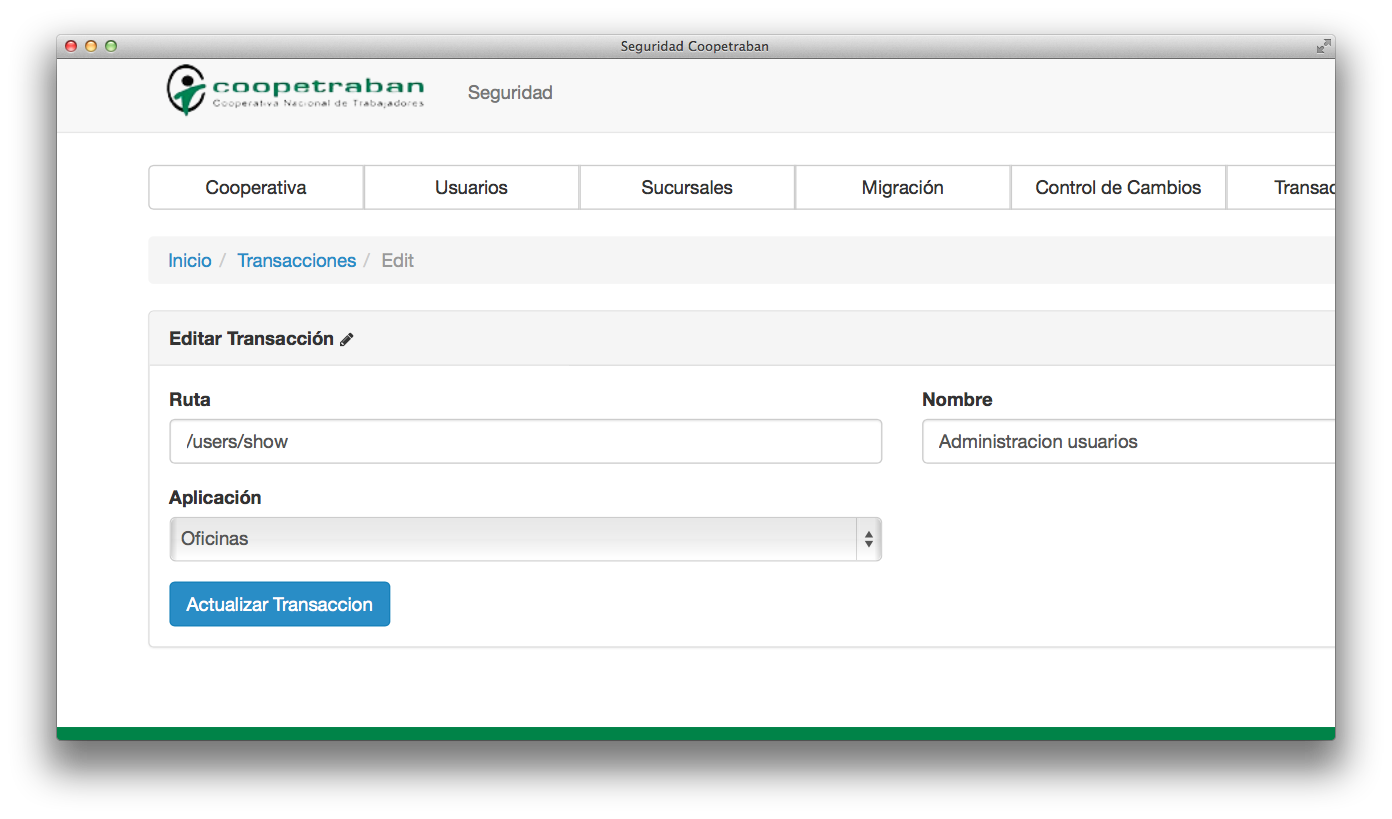Click the Editar Transacción panel heading
Viewport: 1392px width, 819px height.
tap(251, 339)
